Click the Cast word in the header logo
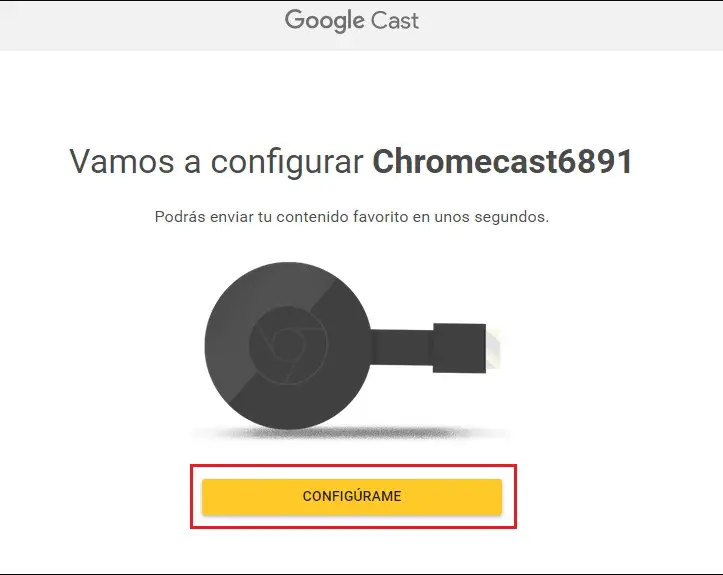 pos(395,21)
